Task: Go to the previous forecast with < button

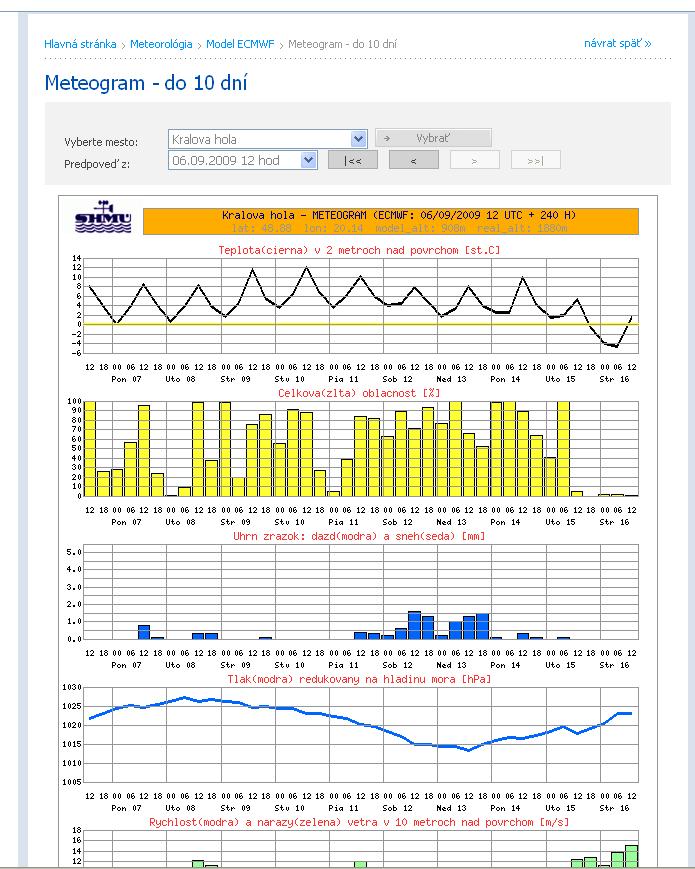Action: tap(413, 160)
